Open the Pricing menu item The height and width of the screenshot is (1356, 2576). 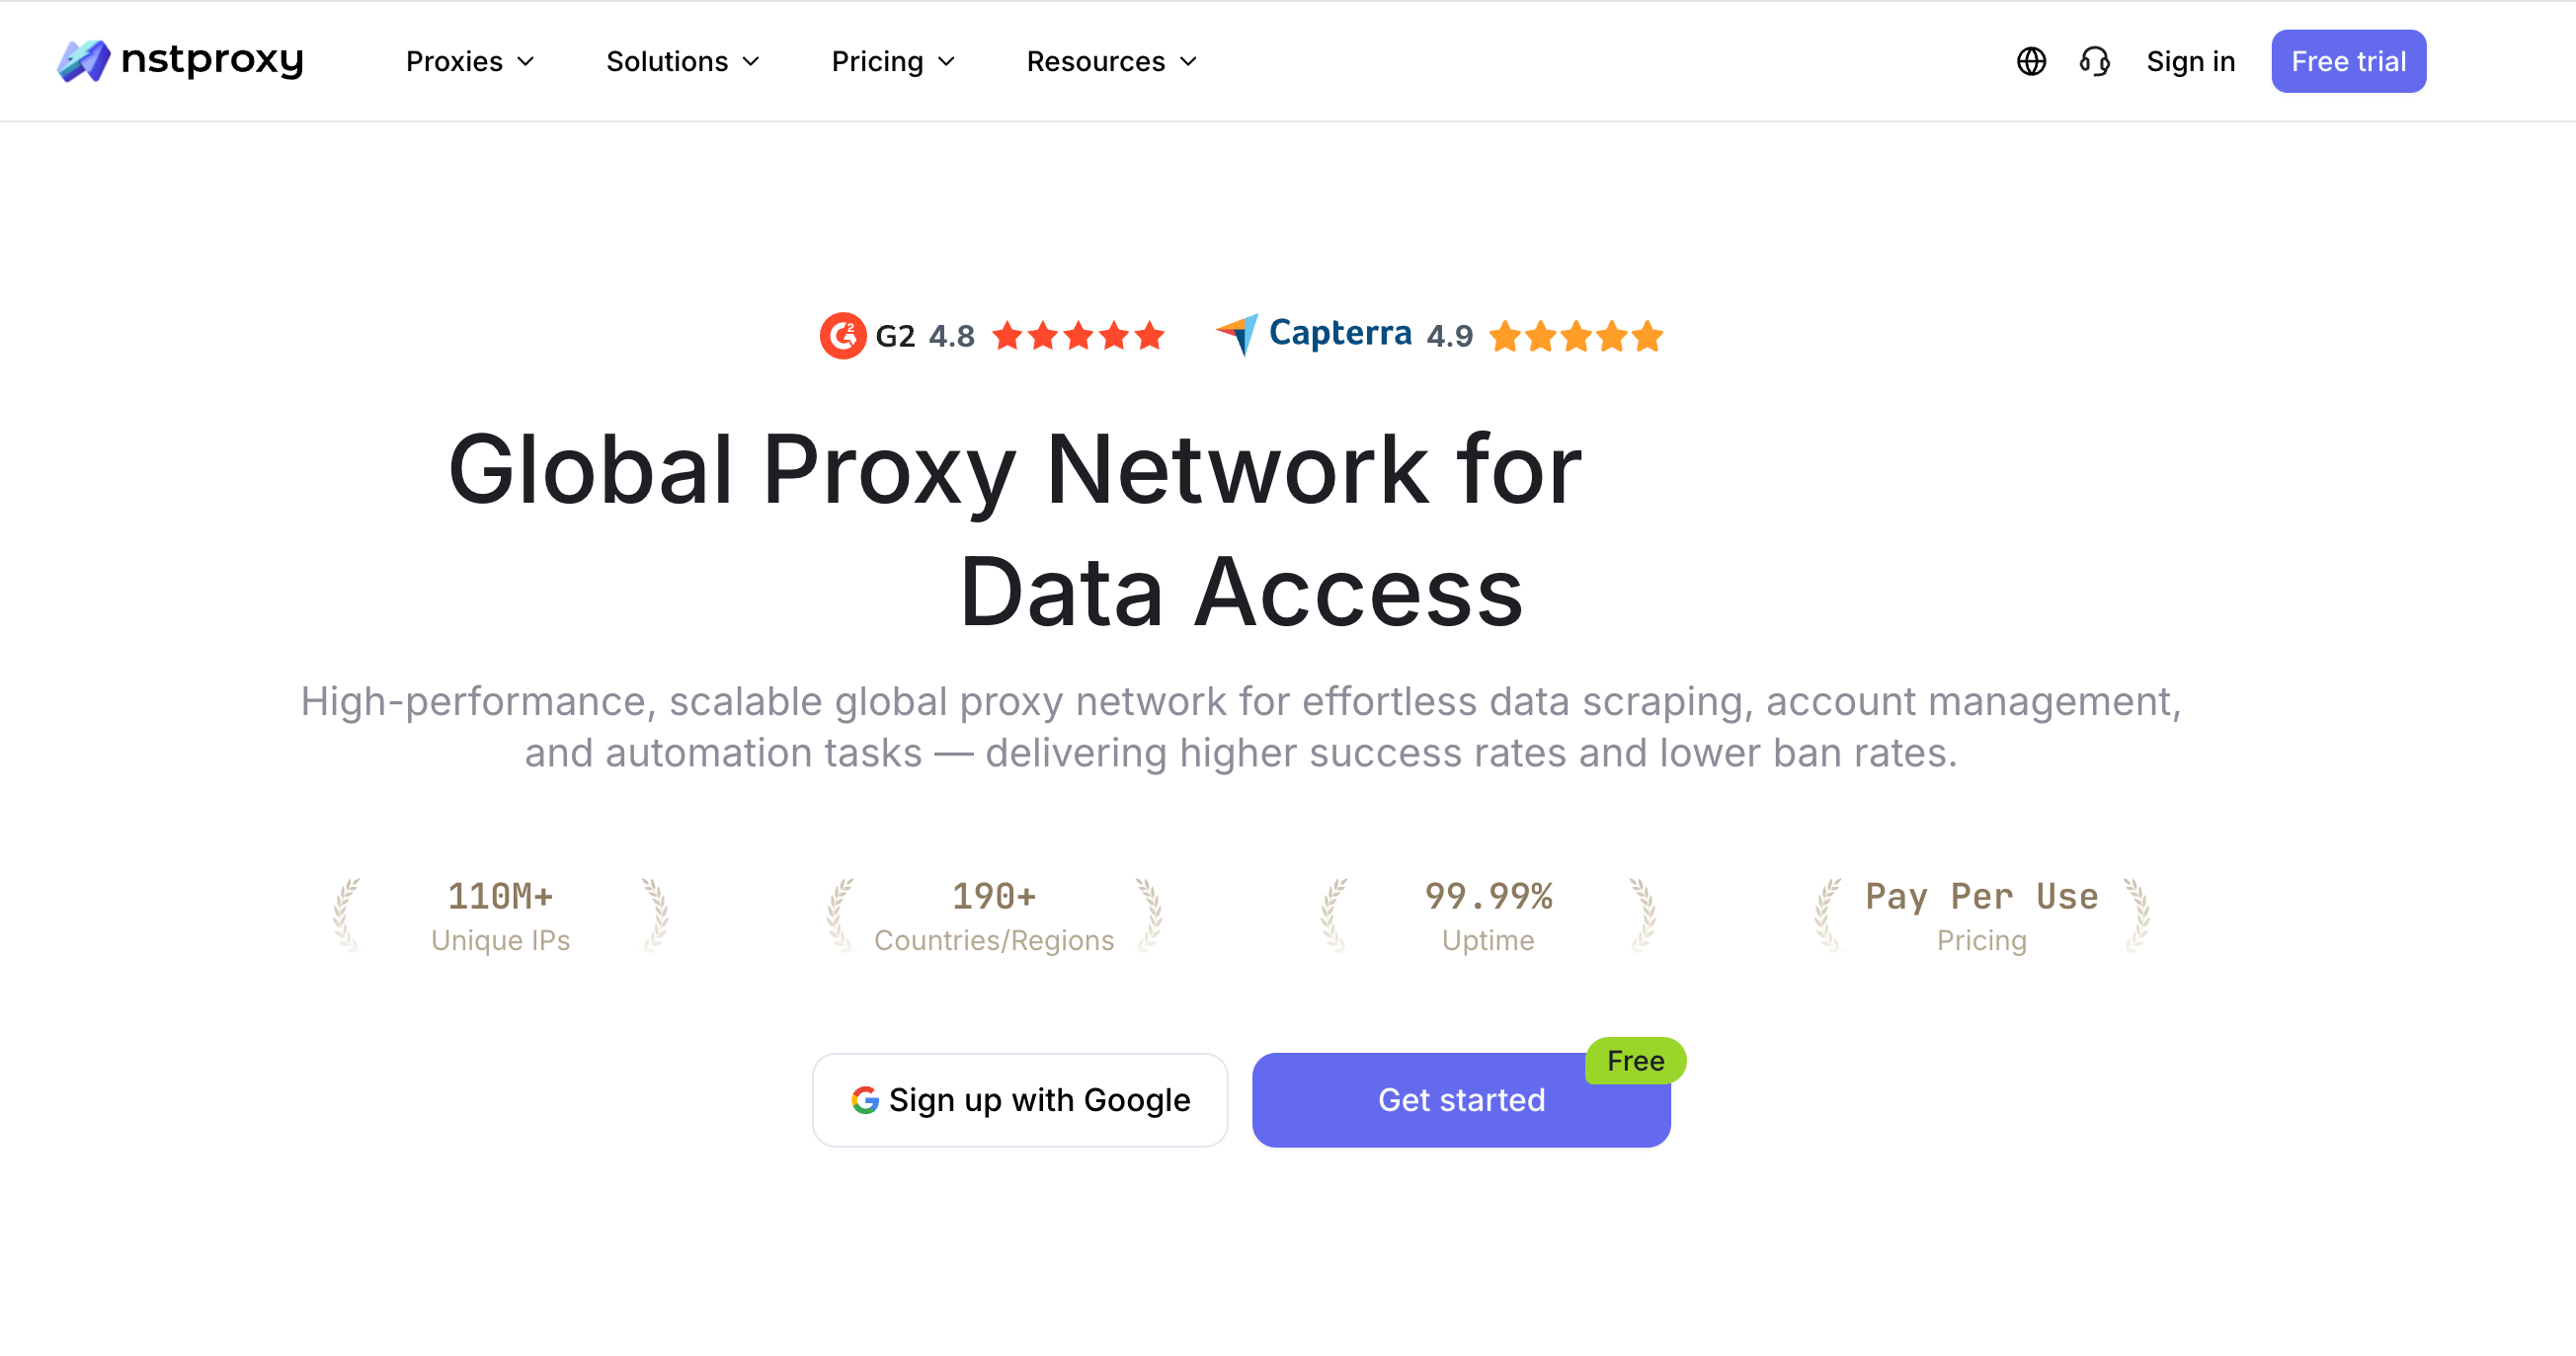click(877, 62)
